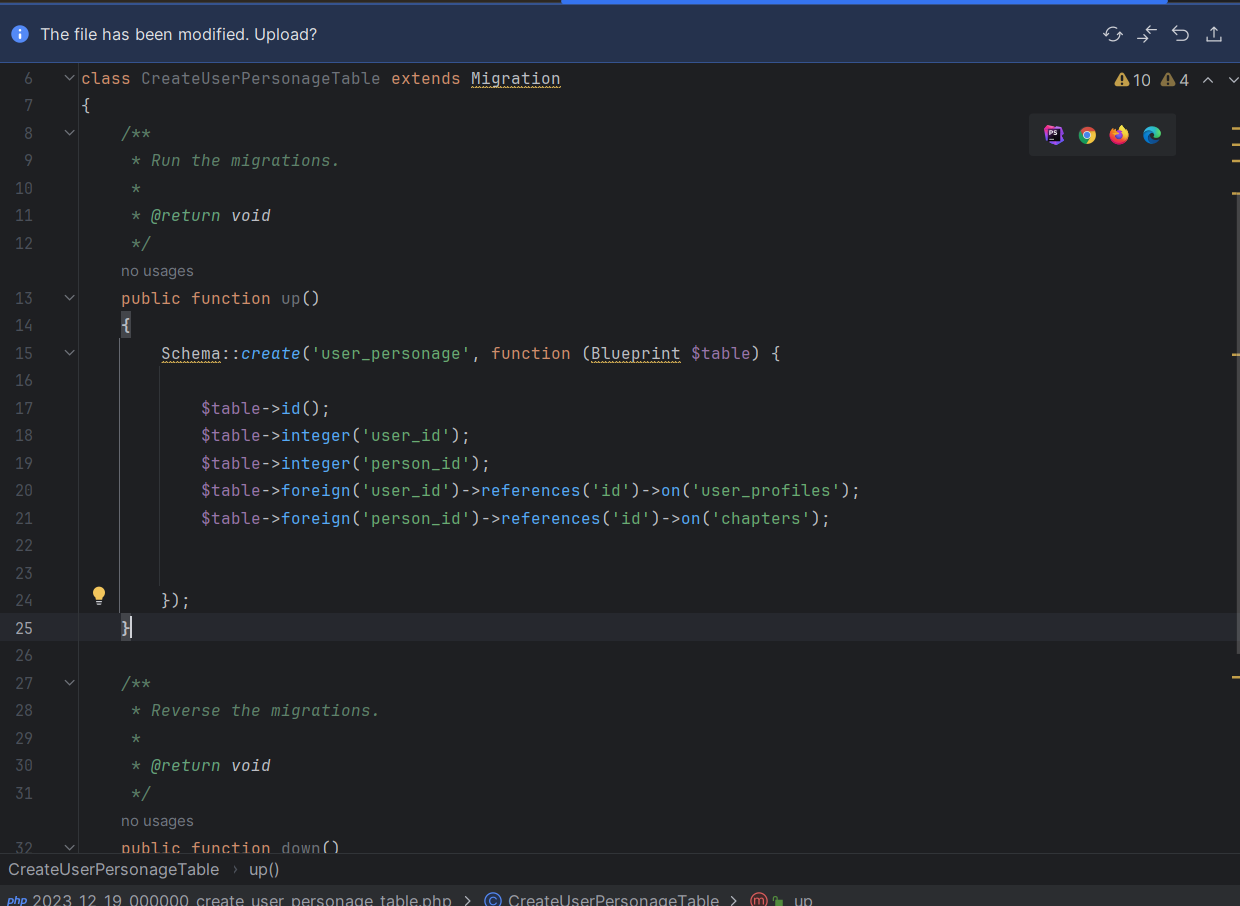The image size is (1240, 906).
Task: Click the sync/refresh icon in notification bar
Action: 1112,34
